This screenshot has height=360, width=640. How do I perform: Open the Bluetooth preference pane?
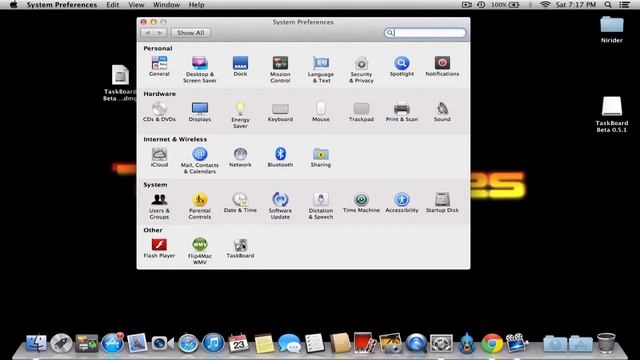280,157
